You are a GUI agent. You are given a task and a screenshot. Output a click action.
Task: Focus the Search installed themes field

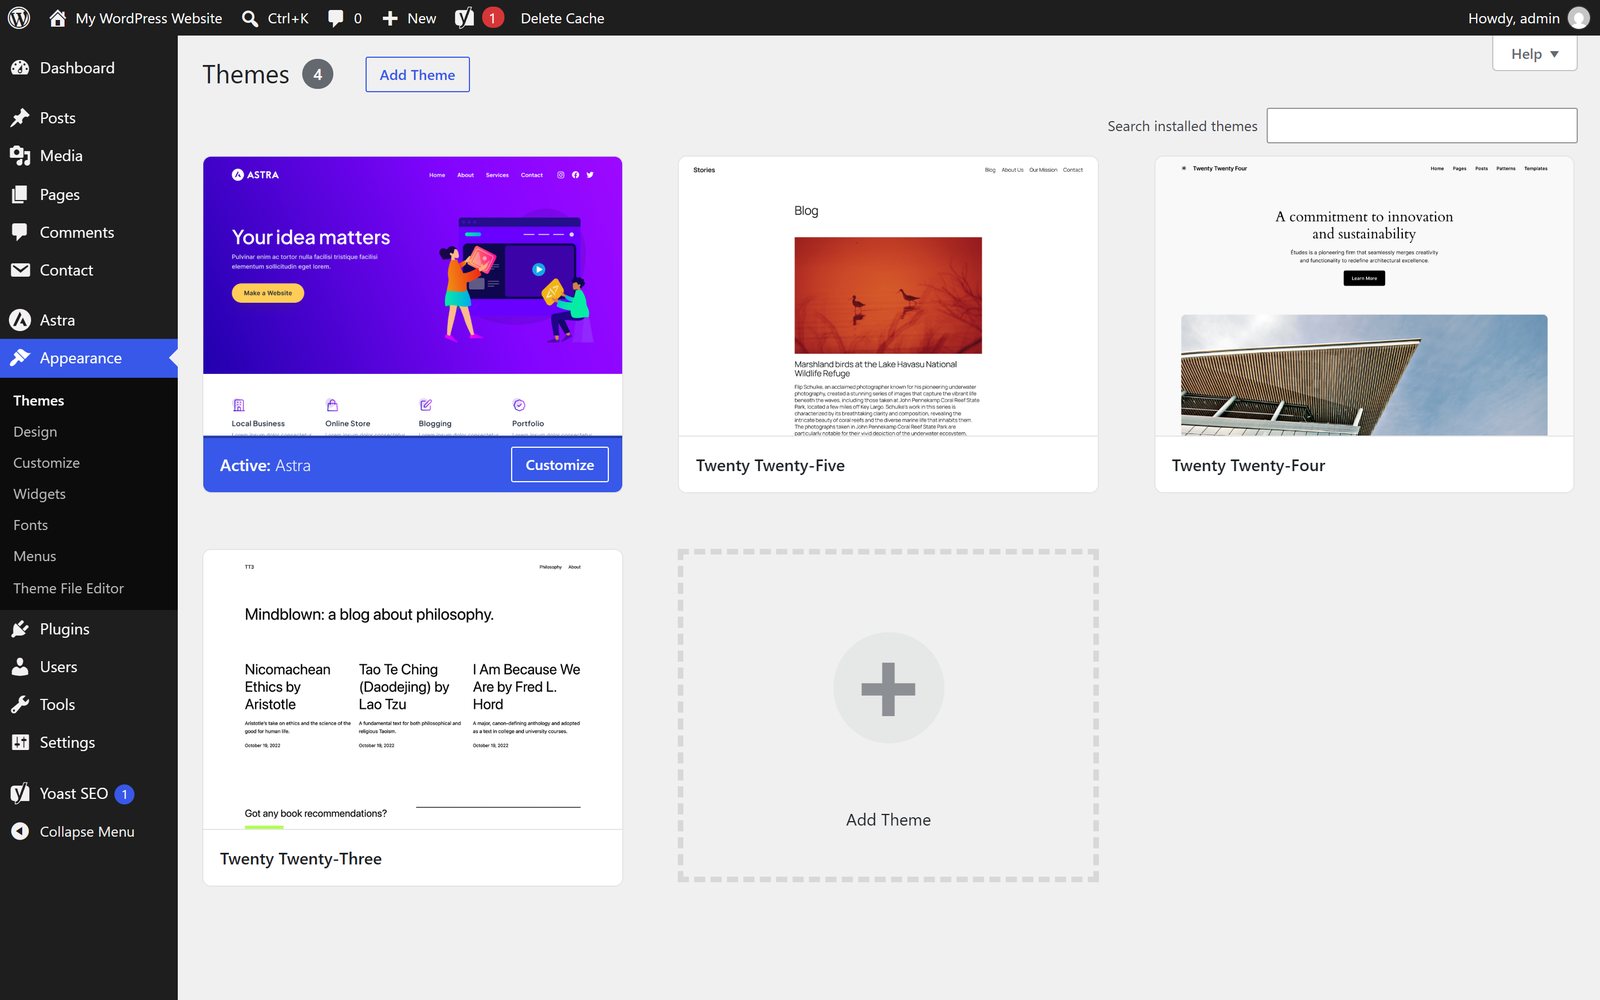tap(1421, 126)
